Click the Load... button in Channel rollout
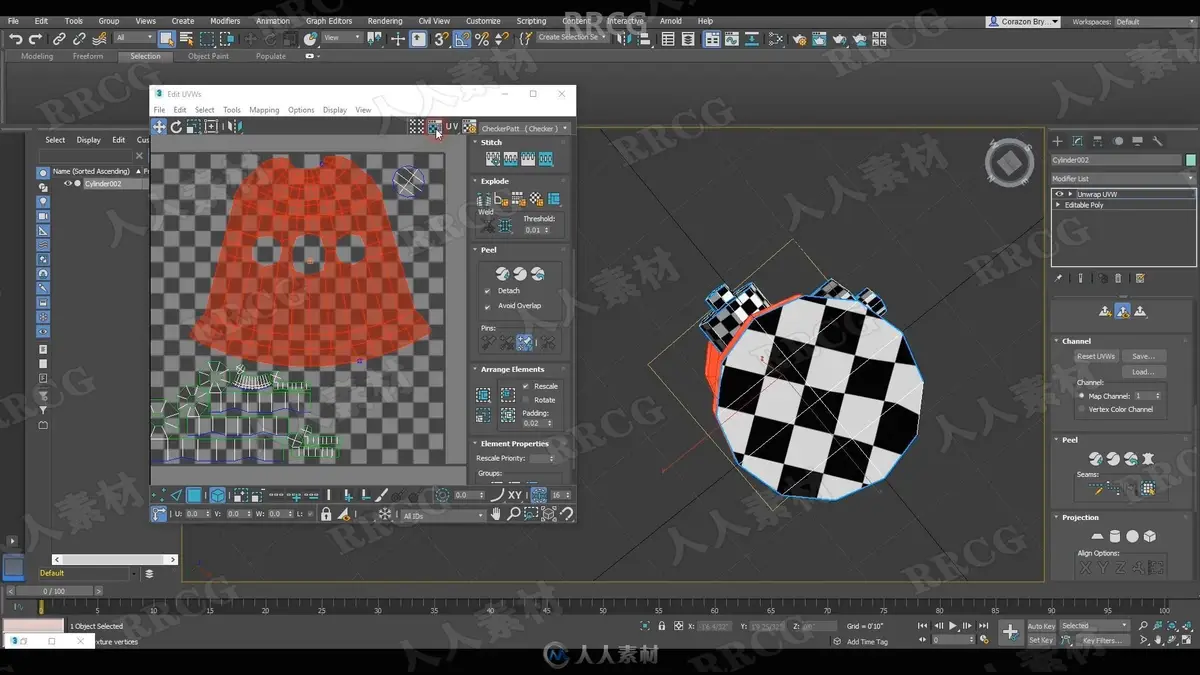Image resolution: width=1200 pixels, height=675 pixels. (1143, 372)
